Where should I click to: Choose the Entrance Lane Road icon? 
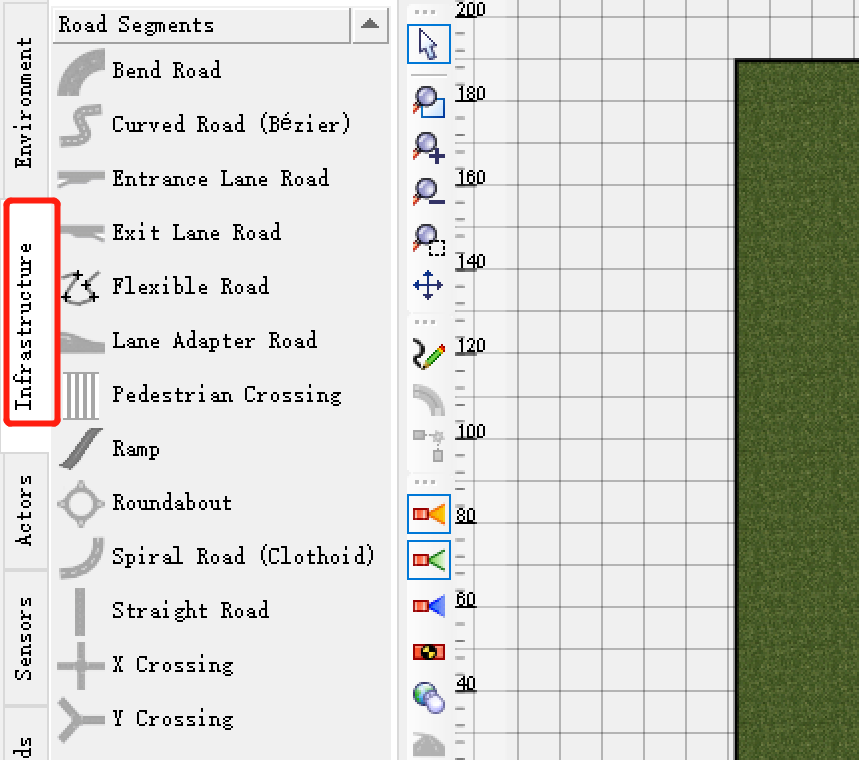point(81,178)
